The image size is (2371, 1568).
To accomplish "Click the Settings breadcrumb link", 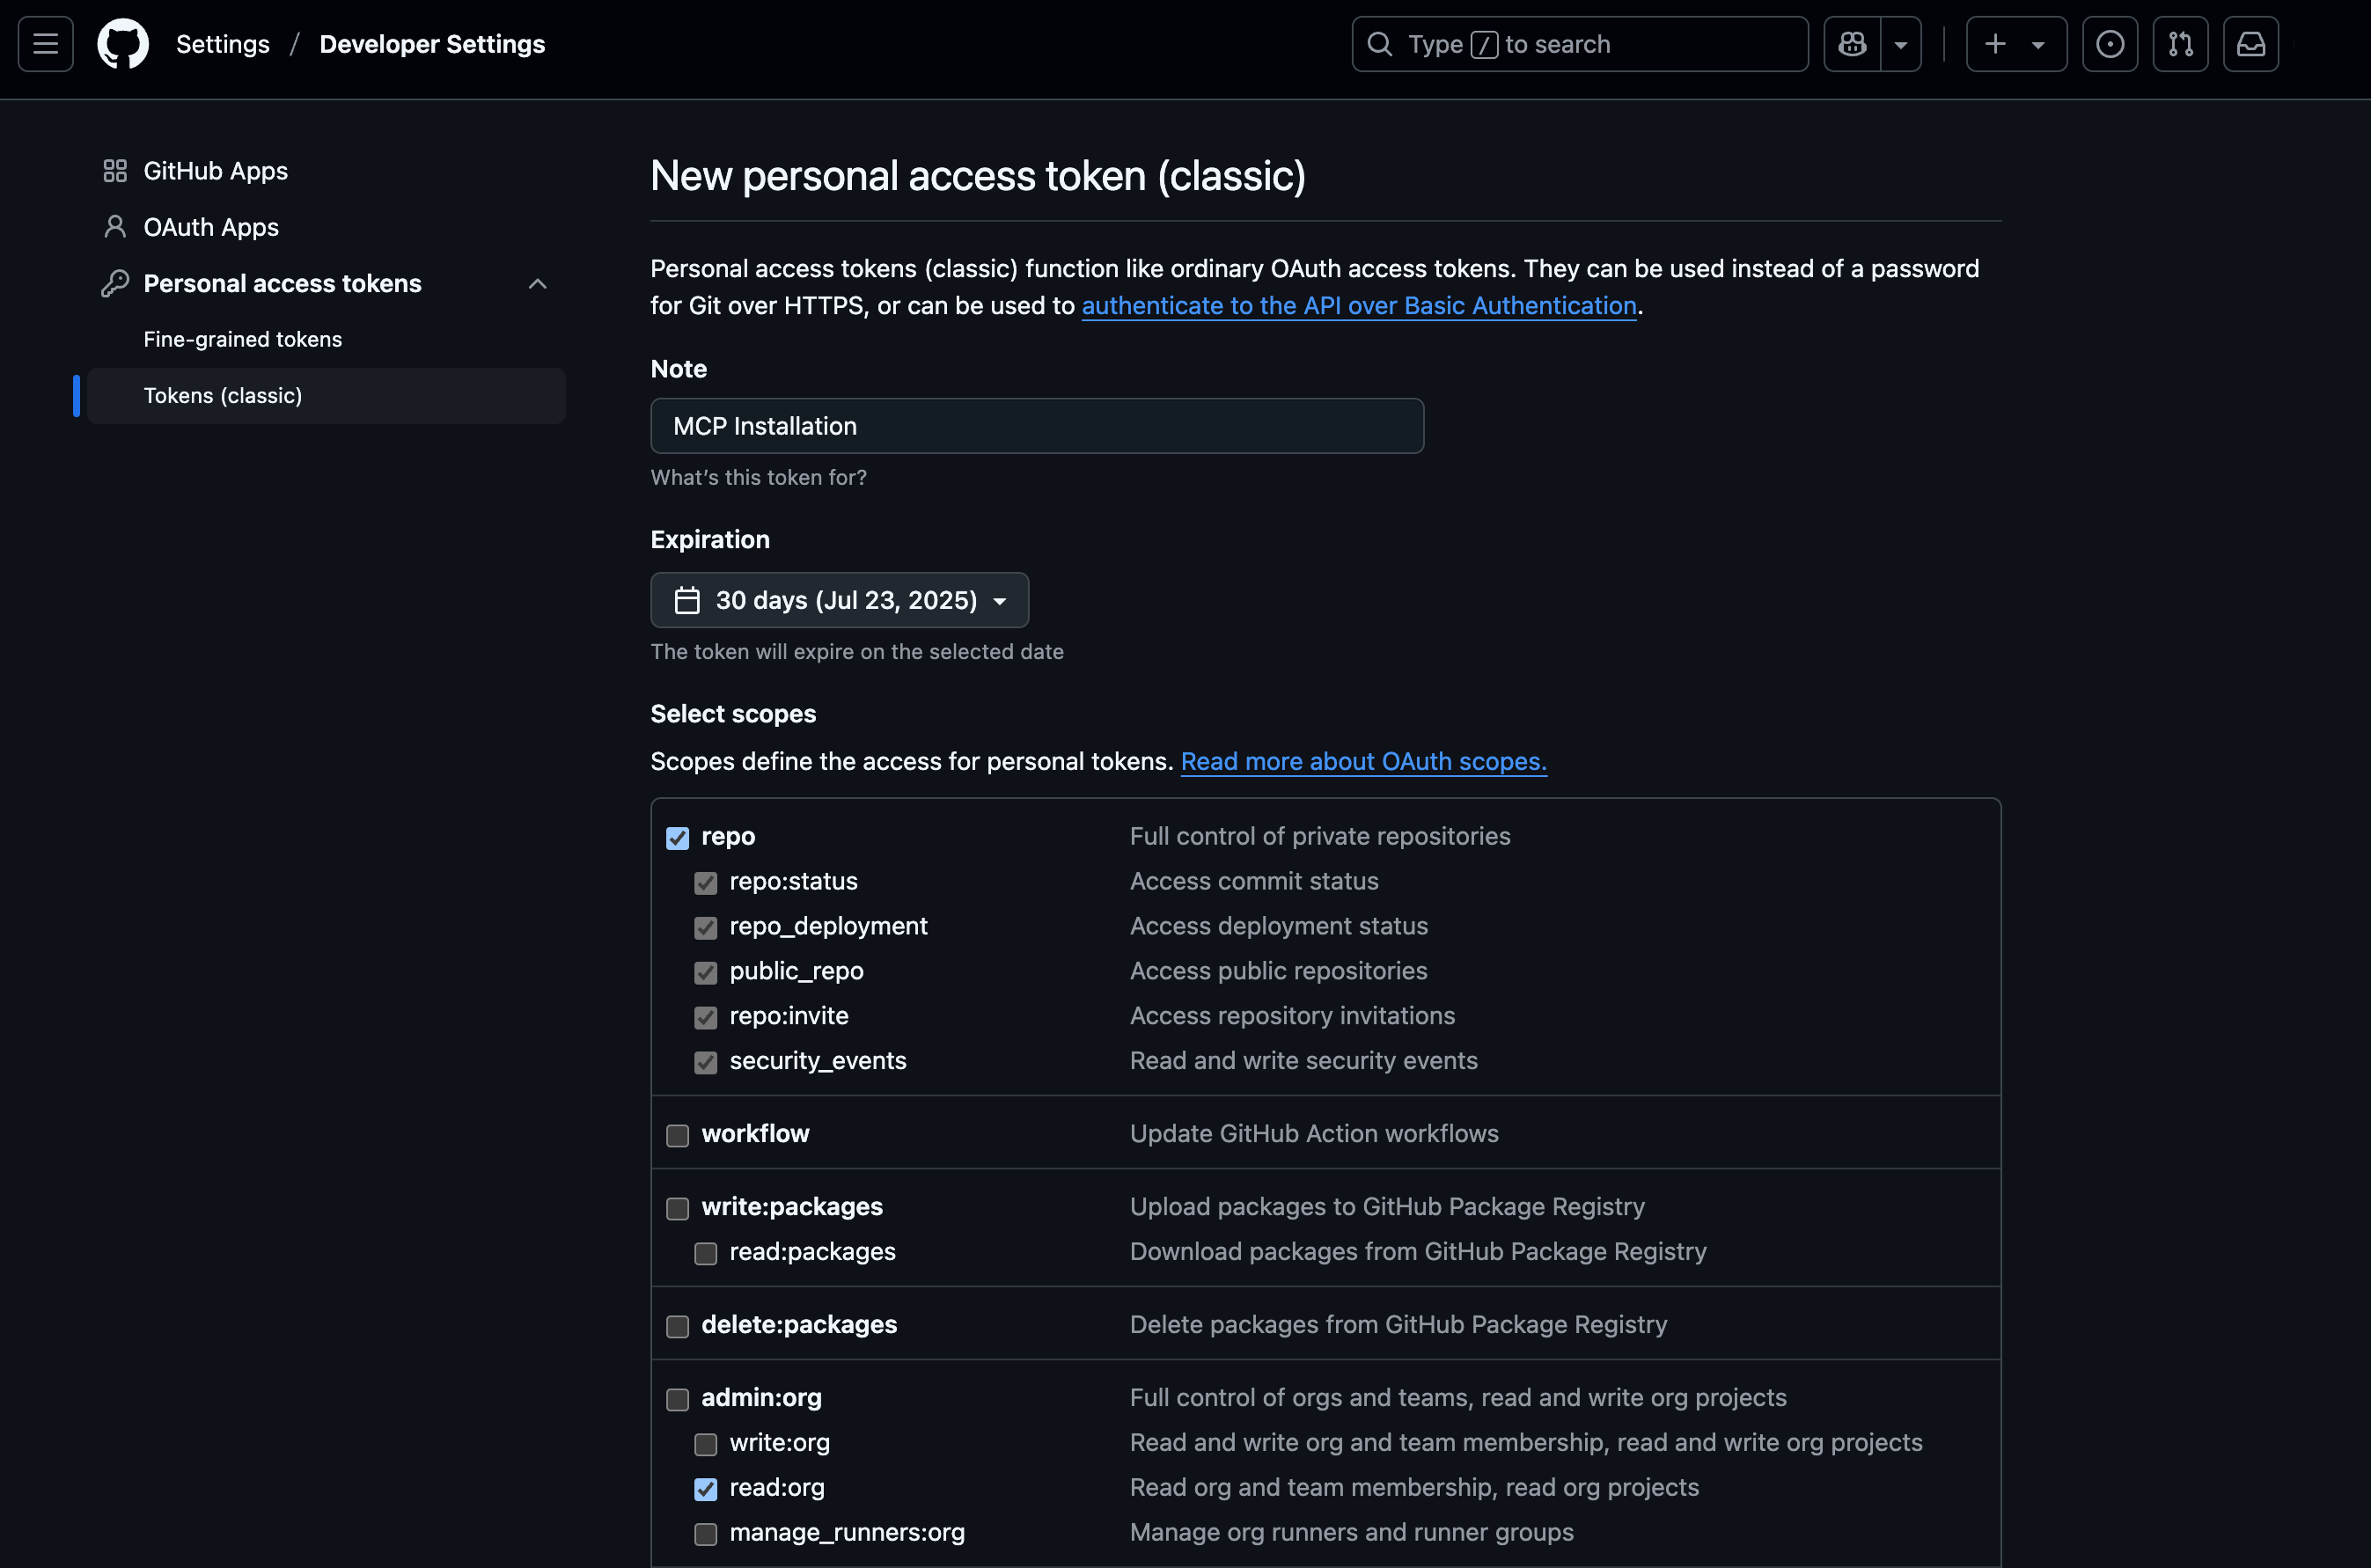I will [223, 44].
